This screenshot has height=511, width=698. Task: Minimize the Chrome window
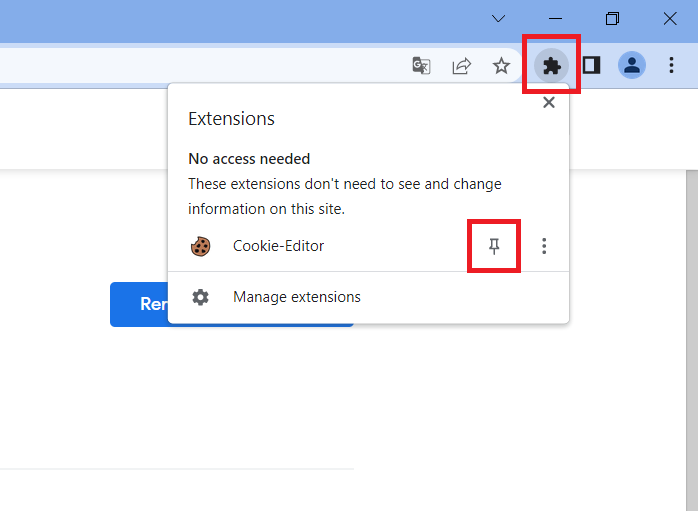556,18
